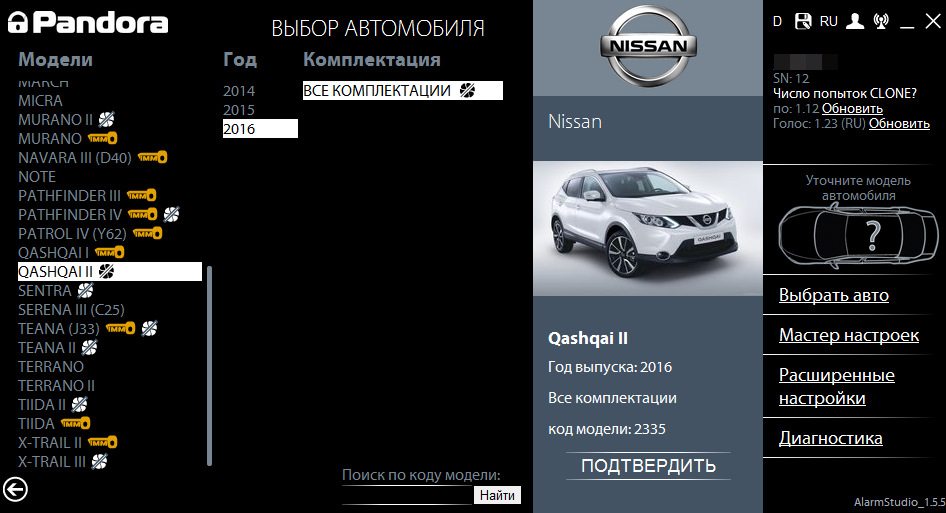Select the X-TRAIL III model name
Screen dimensions: 946x513
tap(52, 462)
